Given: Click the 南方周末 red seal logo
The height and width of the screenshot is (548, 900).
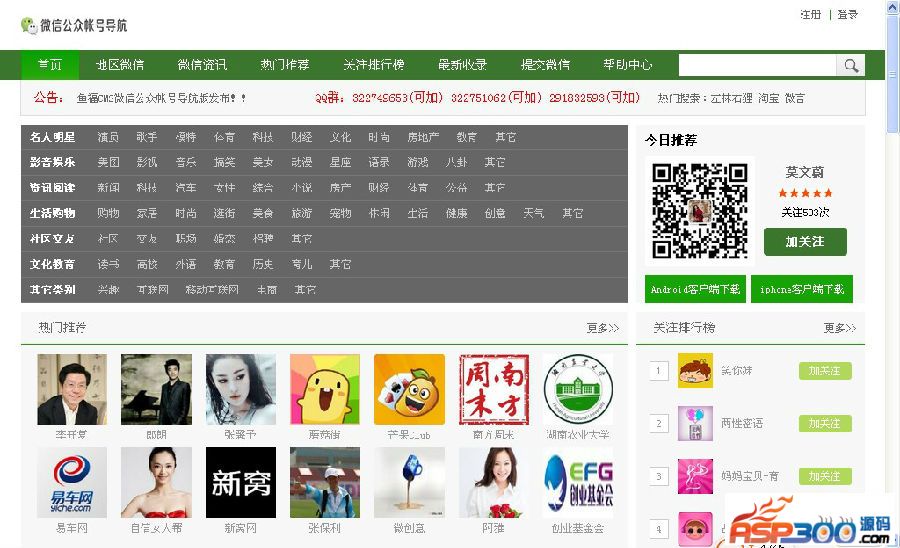Looking at the screenshot, I should point(494,389).
